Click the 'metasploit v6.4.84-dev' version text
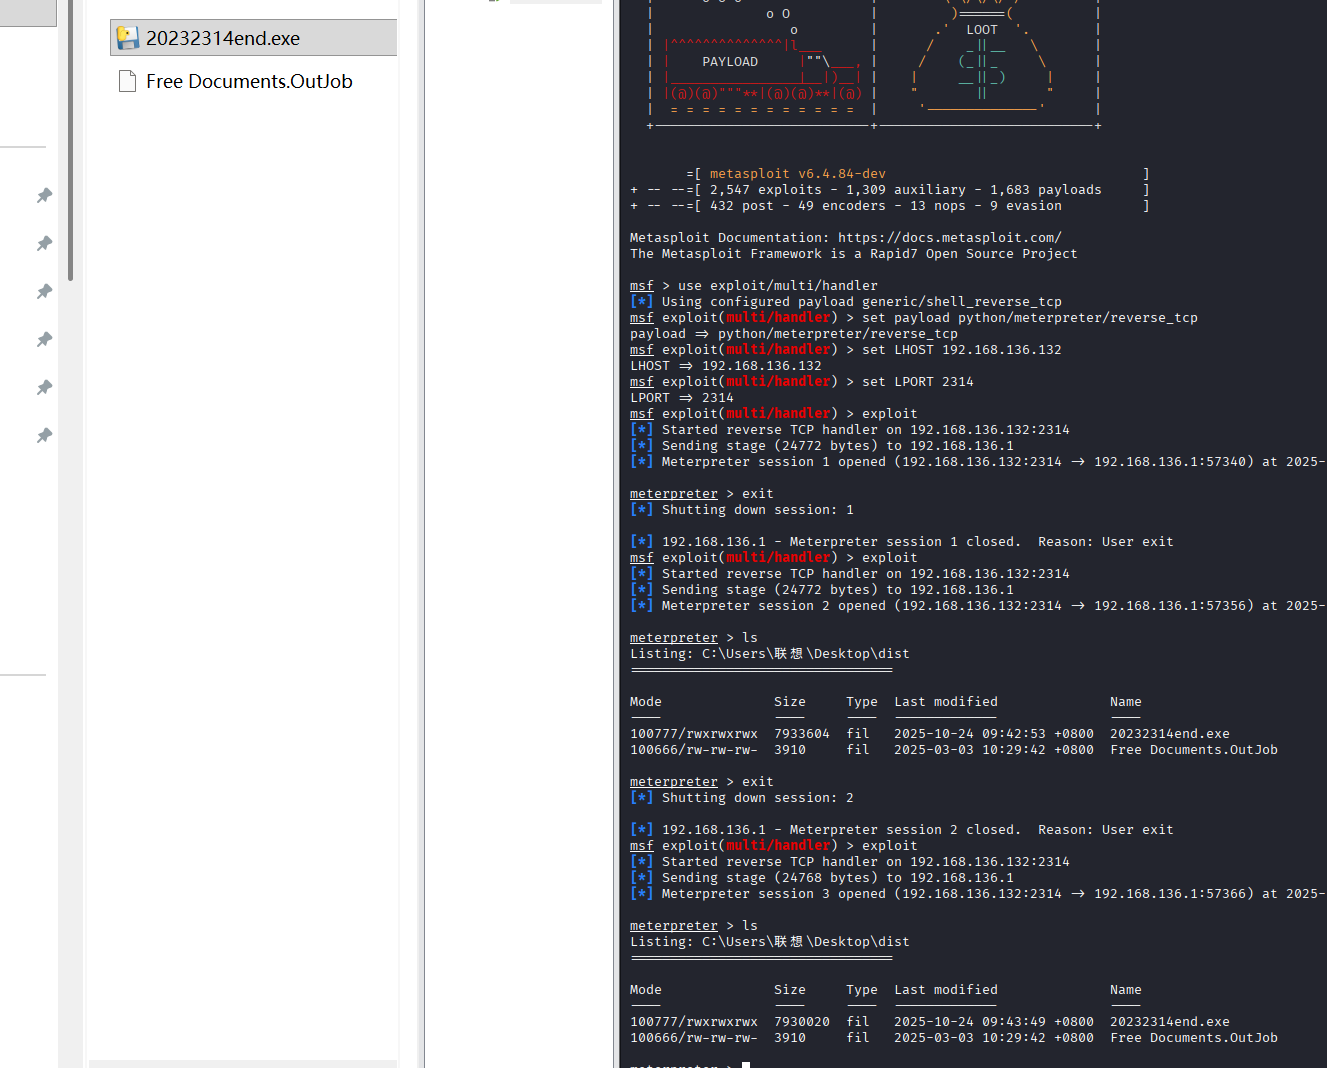The height and width of the screenshot is (1068, 1327). [798, 174]
